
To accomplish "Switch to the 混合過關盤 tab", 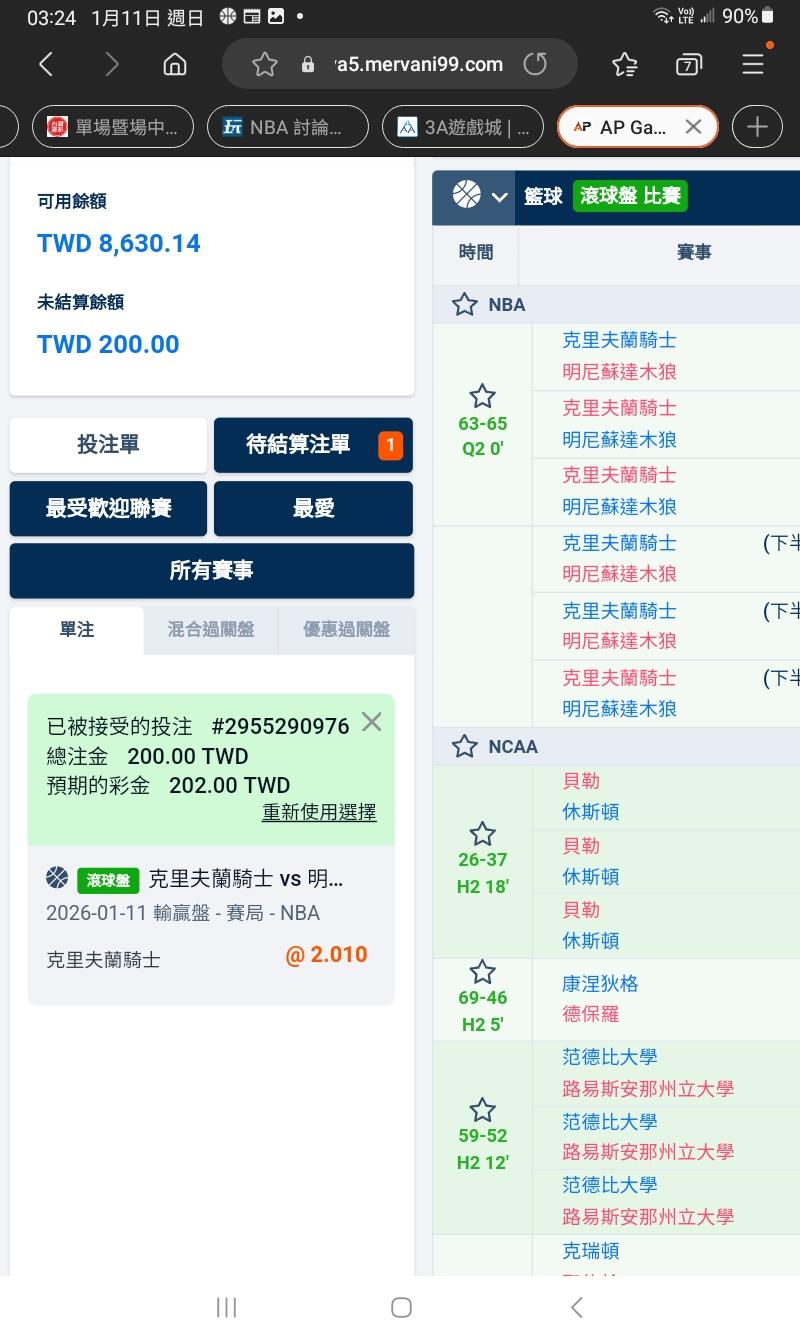I will [210, 630].
